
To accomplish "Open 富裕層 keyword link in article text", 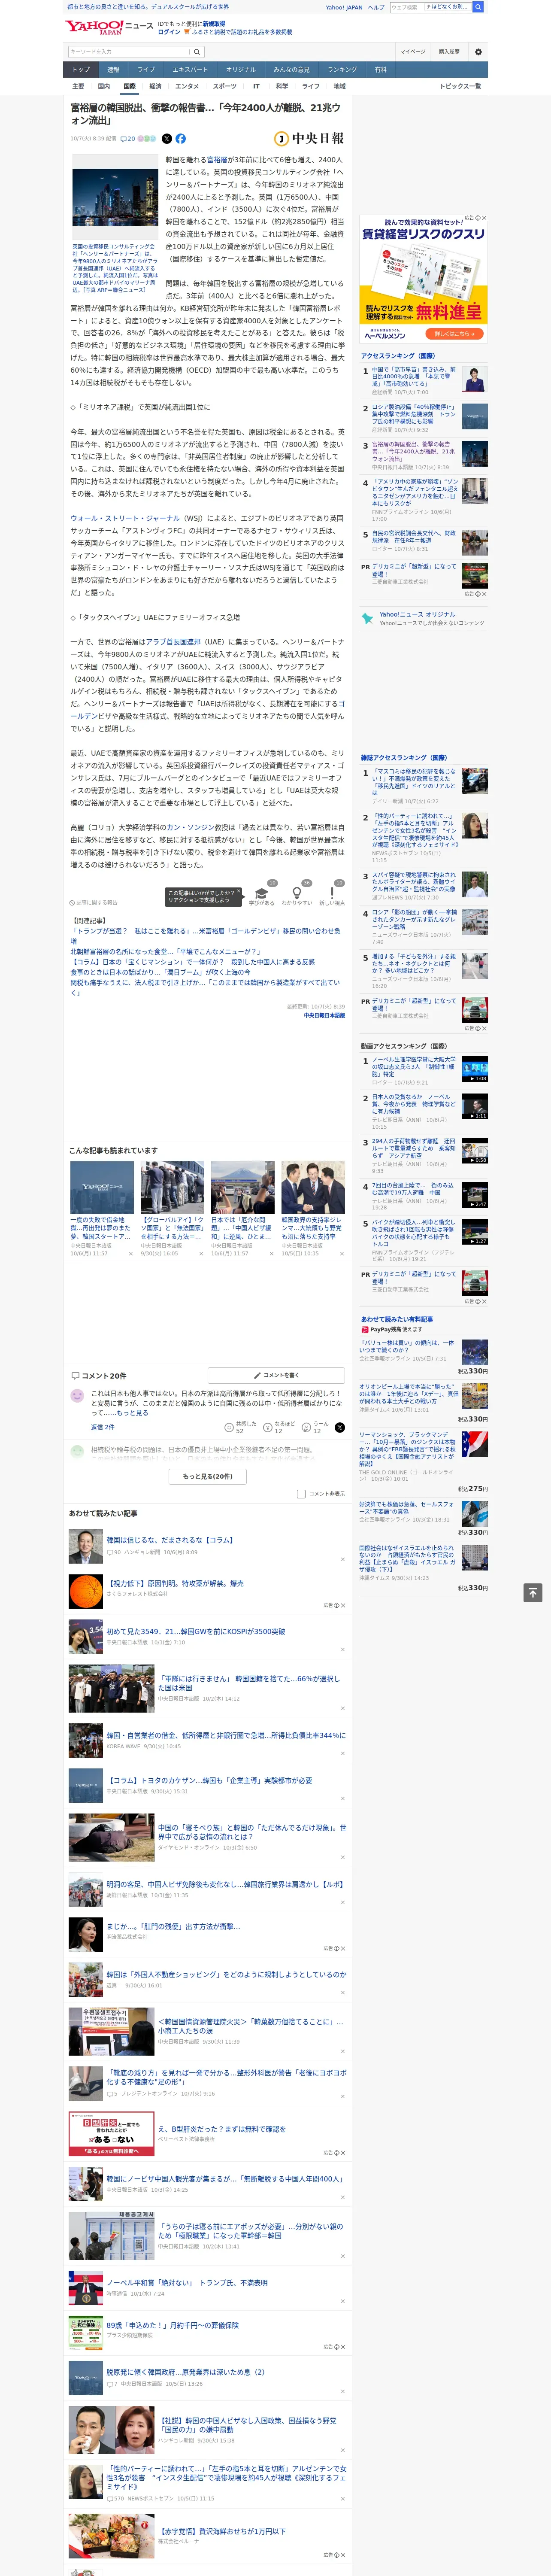I will [x=217, y=160].
